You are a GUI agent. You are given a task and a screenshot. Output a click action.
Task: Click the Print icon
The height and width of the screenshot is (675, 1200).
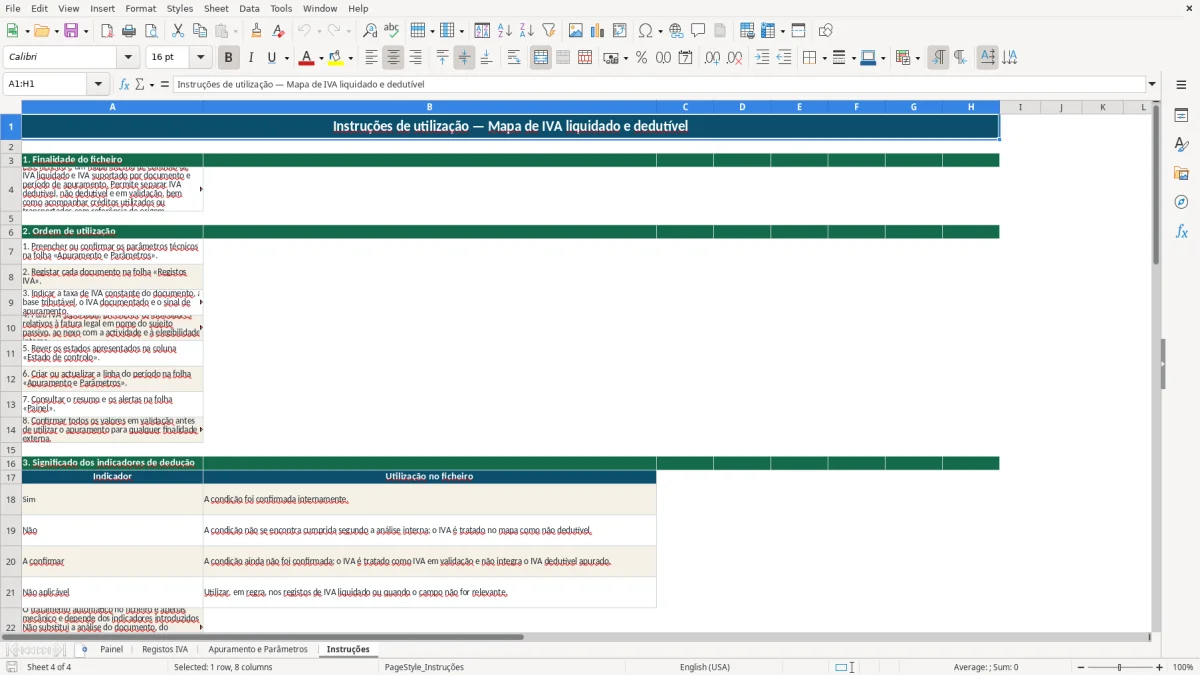[129, 31]
